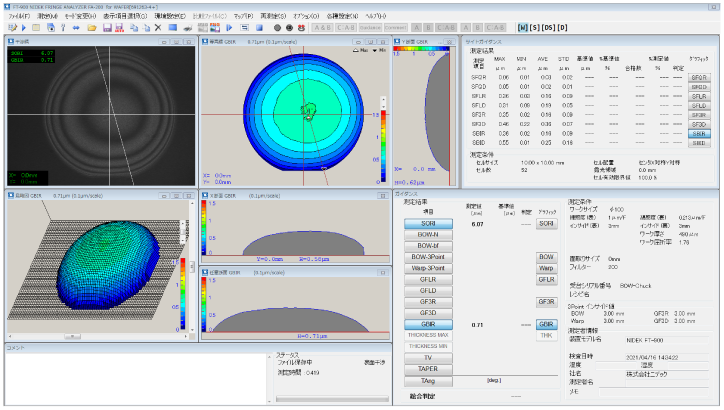Click the SBIR graph icon button
Screen dimensions: 724x410
click(x=699, y=133)
